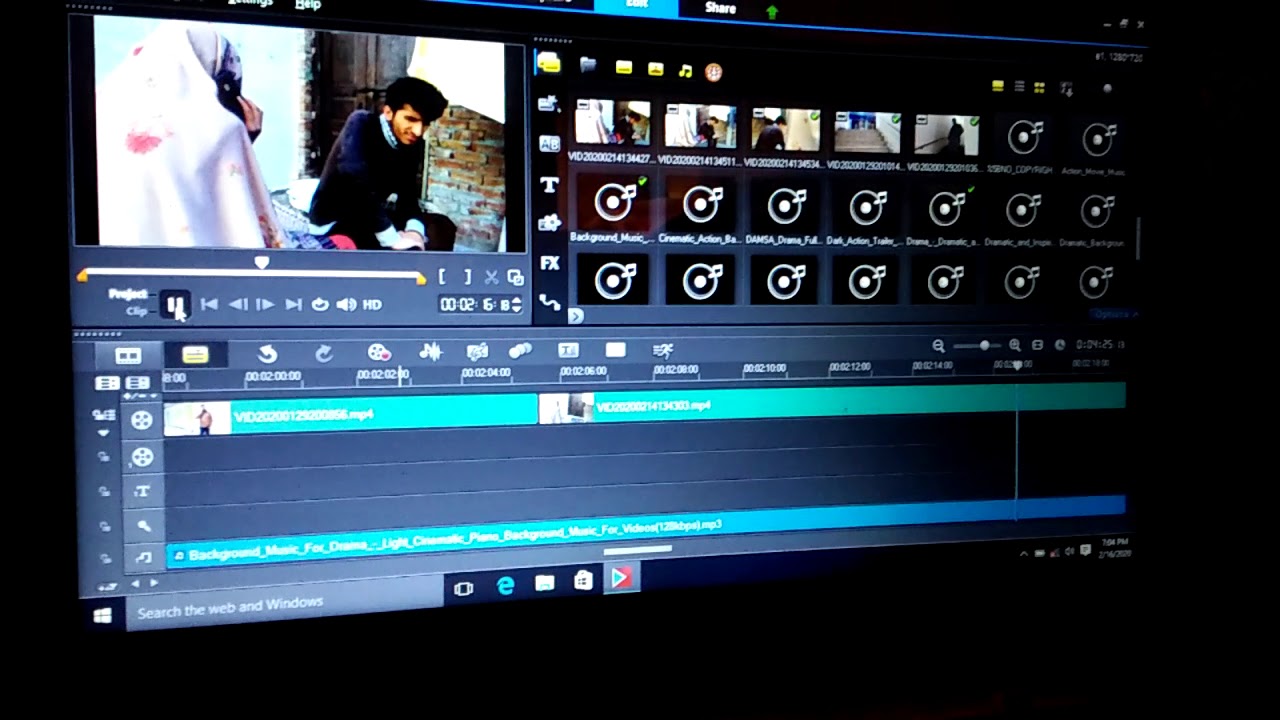Zoom in the timeline
Image resolution: width=1280 pixels, height=720 pixels.
click(x=1014, y=345)
